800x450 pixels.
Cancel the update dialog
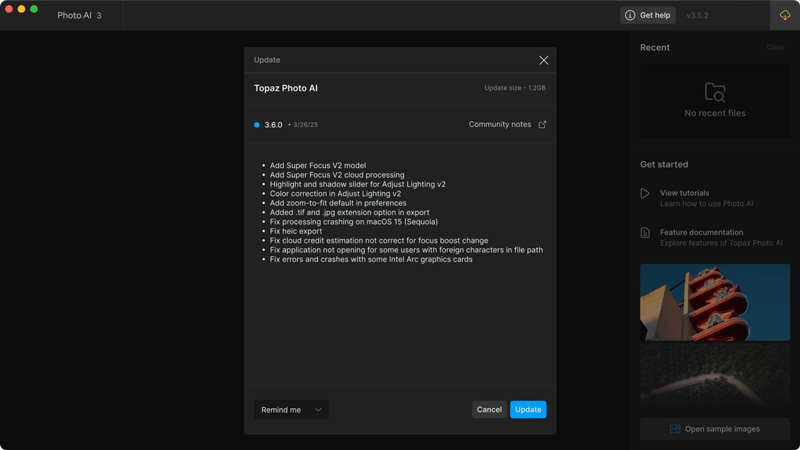point(489,409)
